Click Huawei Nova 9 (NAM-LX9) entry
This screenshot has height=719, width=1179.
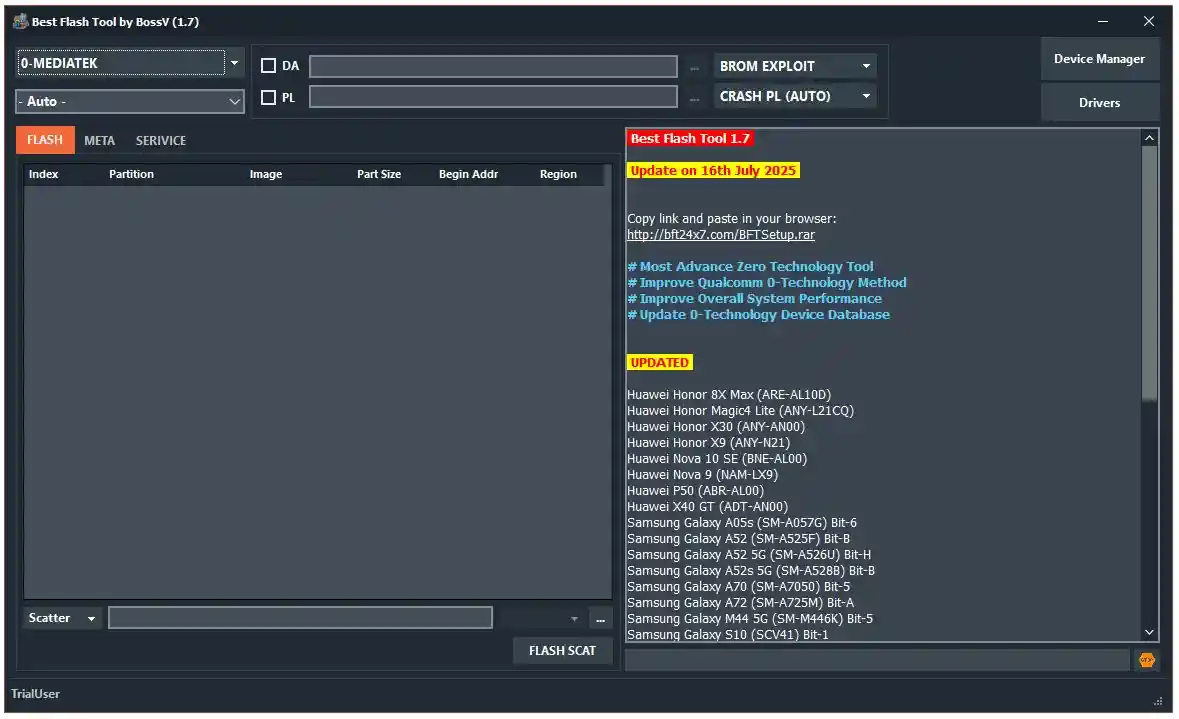pyautogui.click(x=703, y=475)
